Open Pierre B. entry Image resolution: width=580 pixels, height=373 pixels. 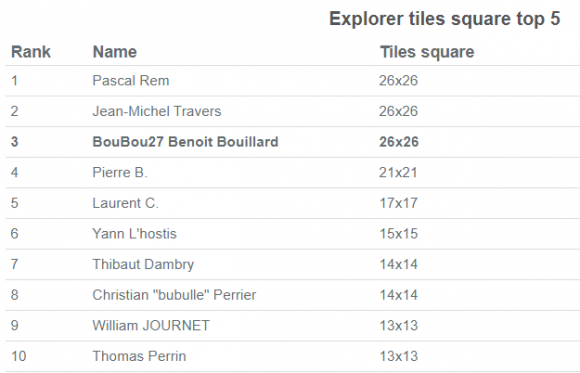point(119,172)
